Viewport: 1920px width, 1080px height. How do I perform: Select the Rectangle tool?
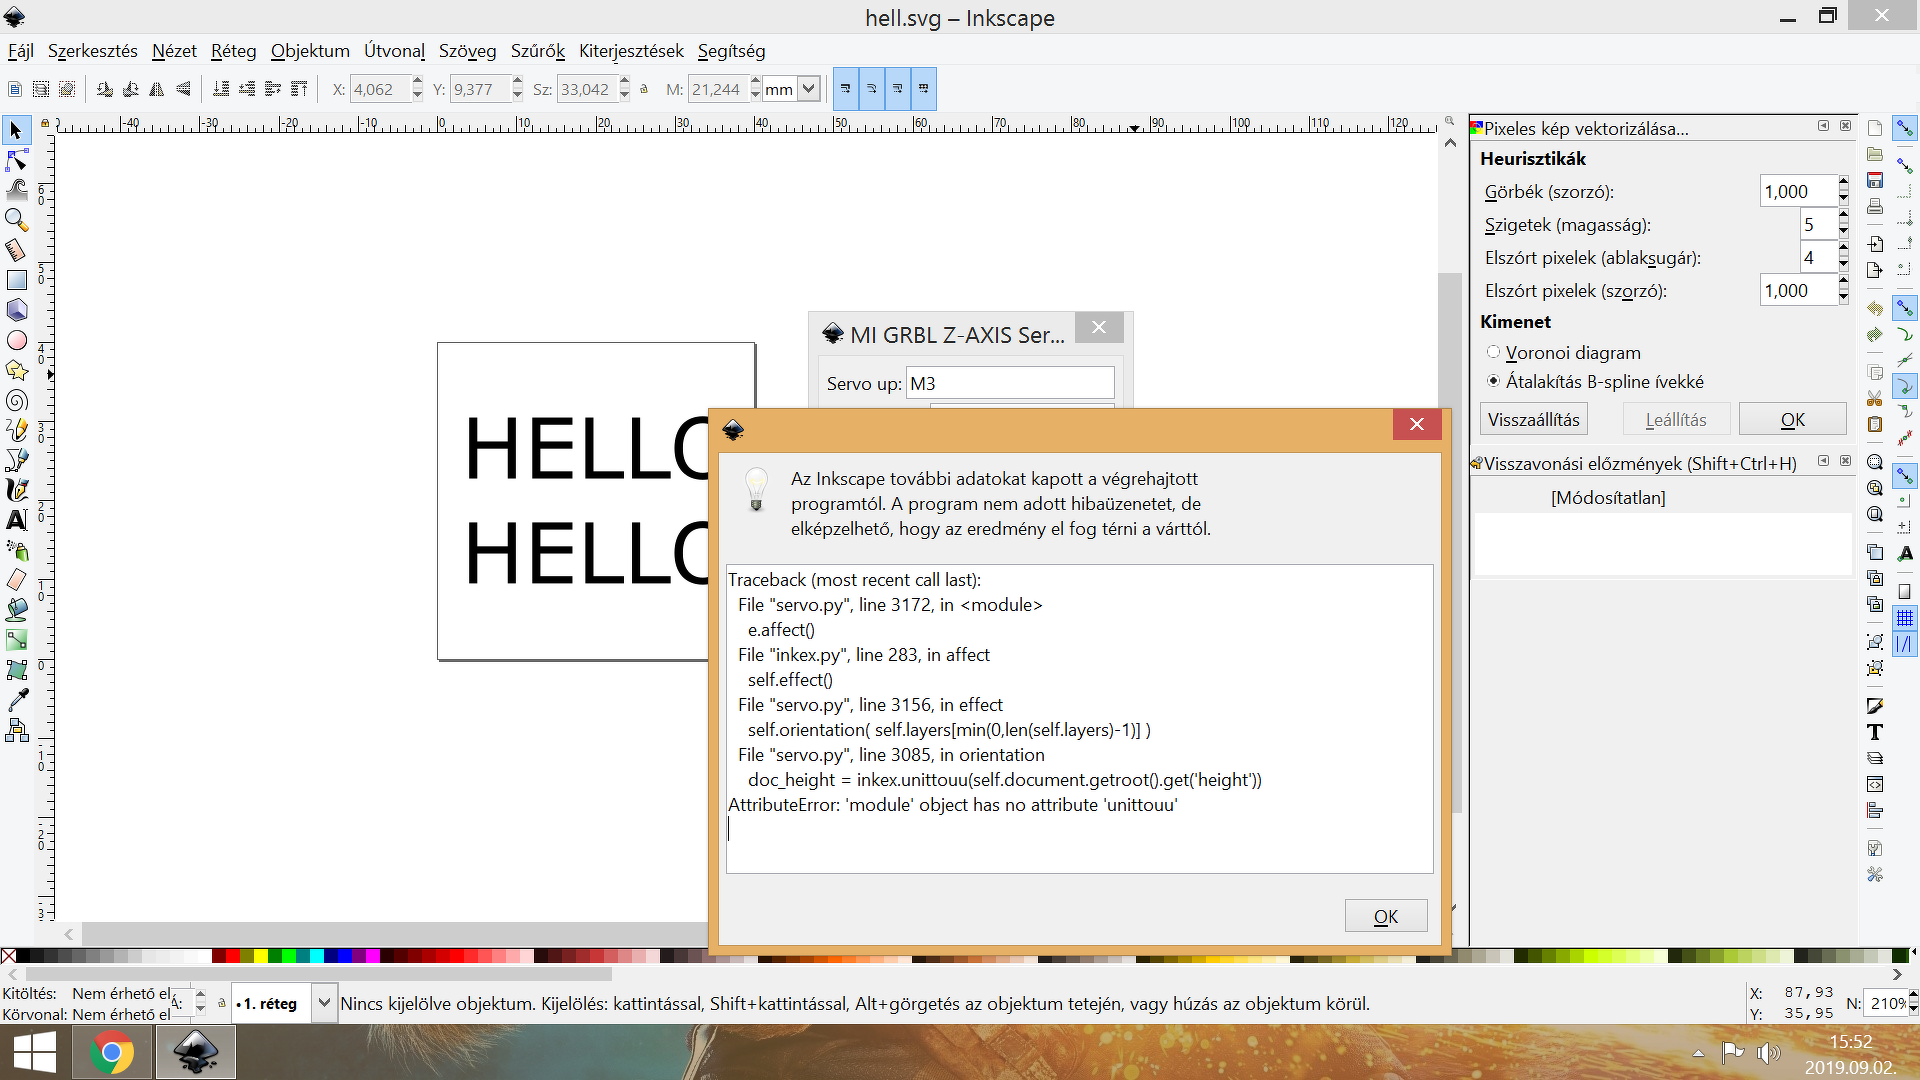click(x=16, y=280)
